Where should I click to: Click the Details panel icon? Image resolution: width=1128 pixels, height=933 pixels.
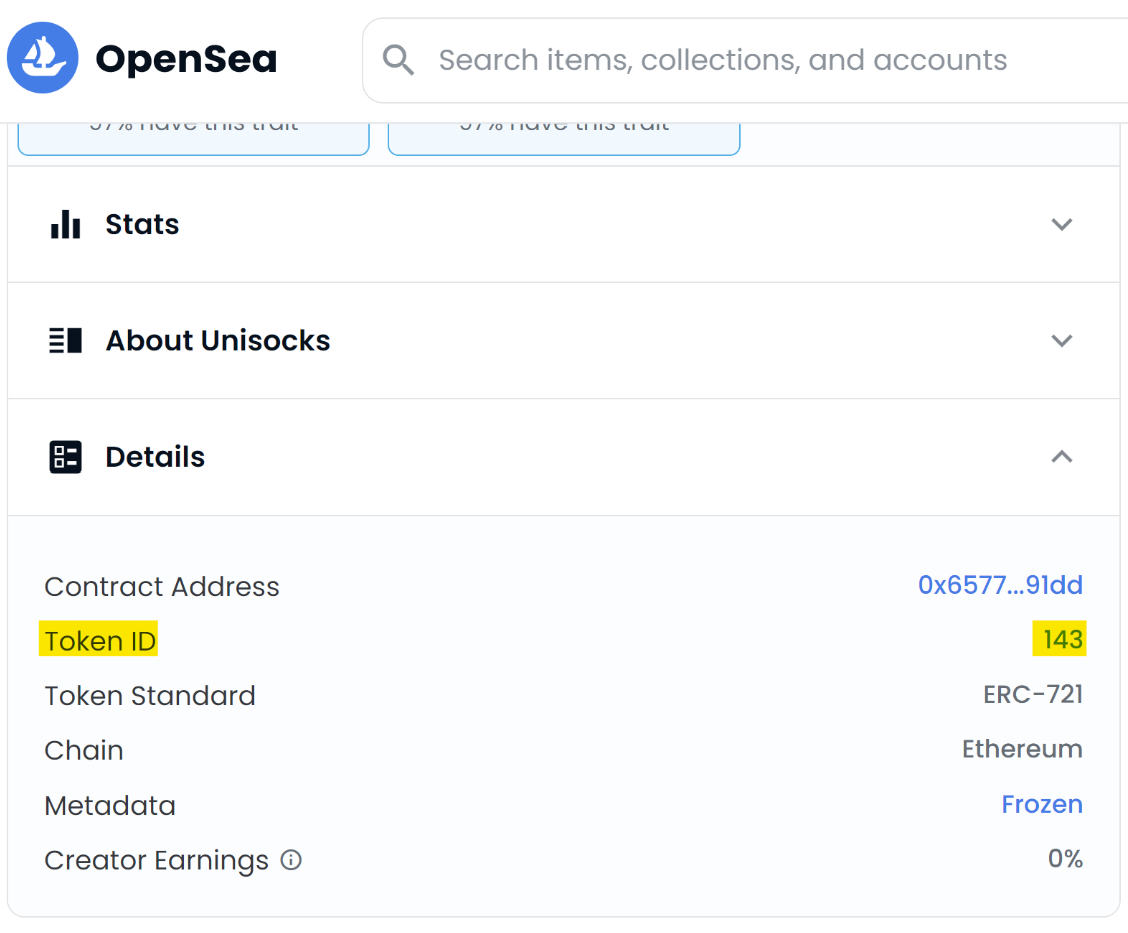tap(65, 457)
